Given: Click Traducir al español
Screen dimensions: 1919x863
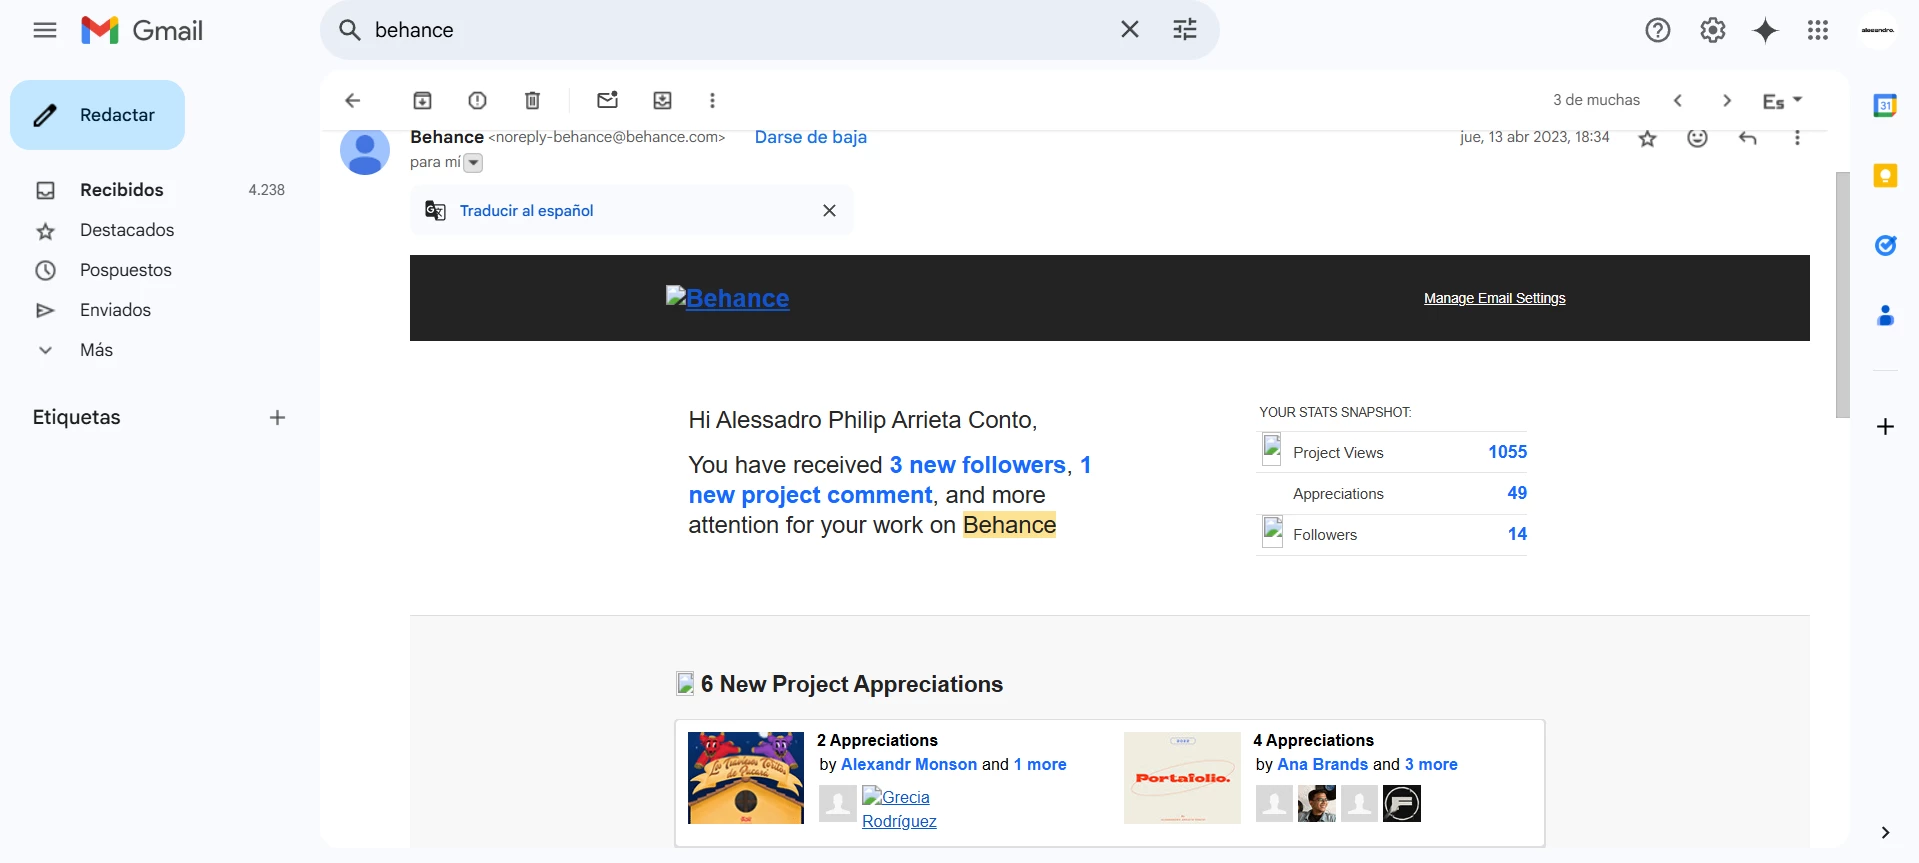Looking at the screenshot, I should pyautogui.click(x=527, y=210).
